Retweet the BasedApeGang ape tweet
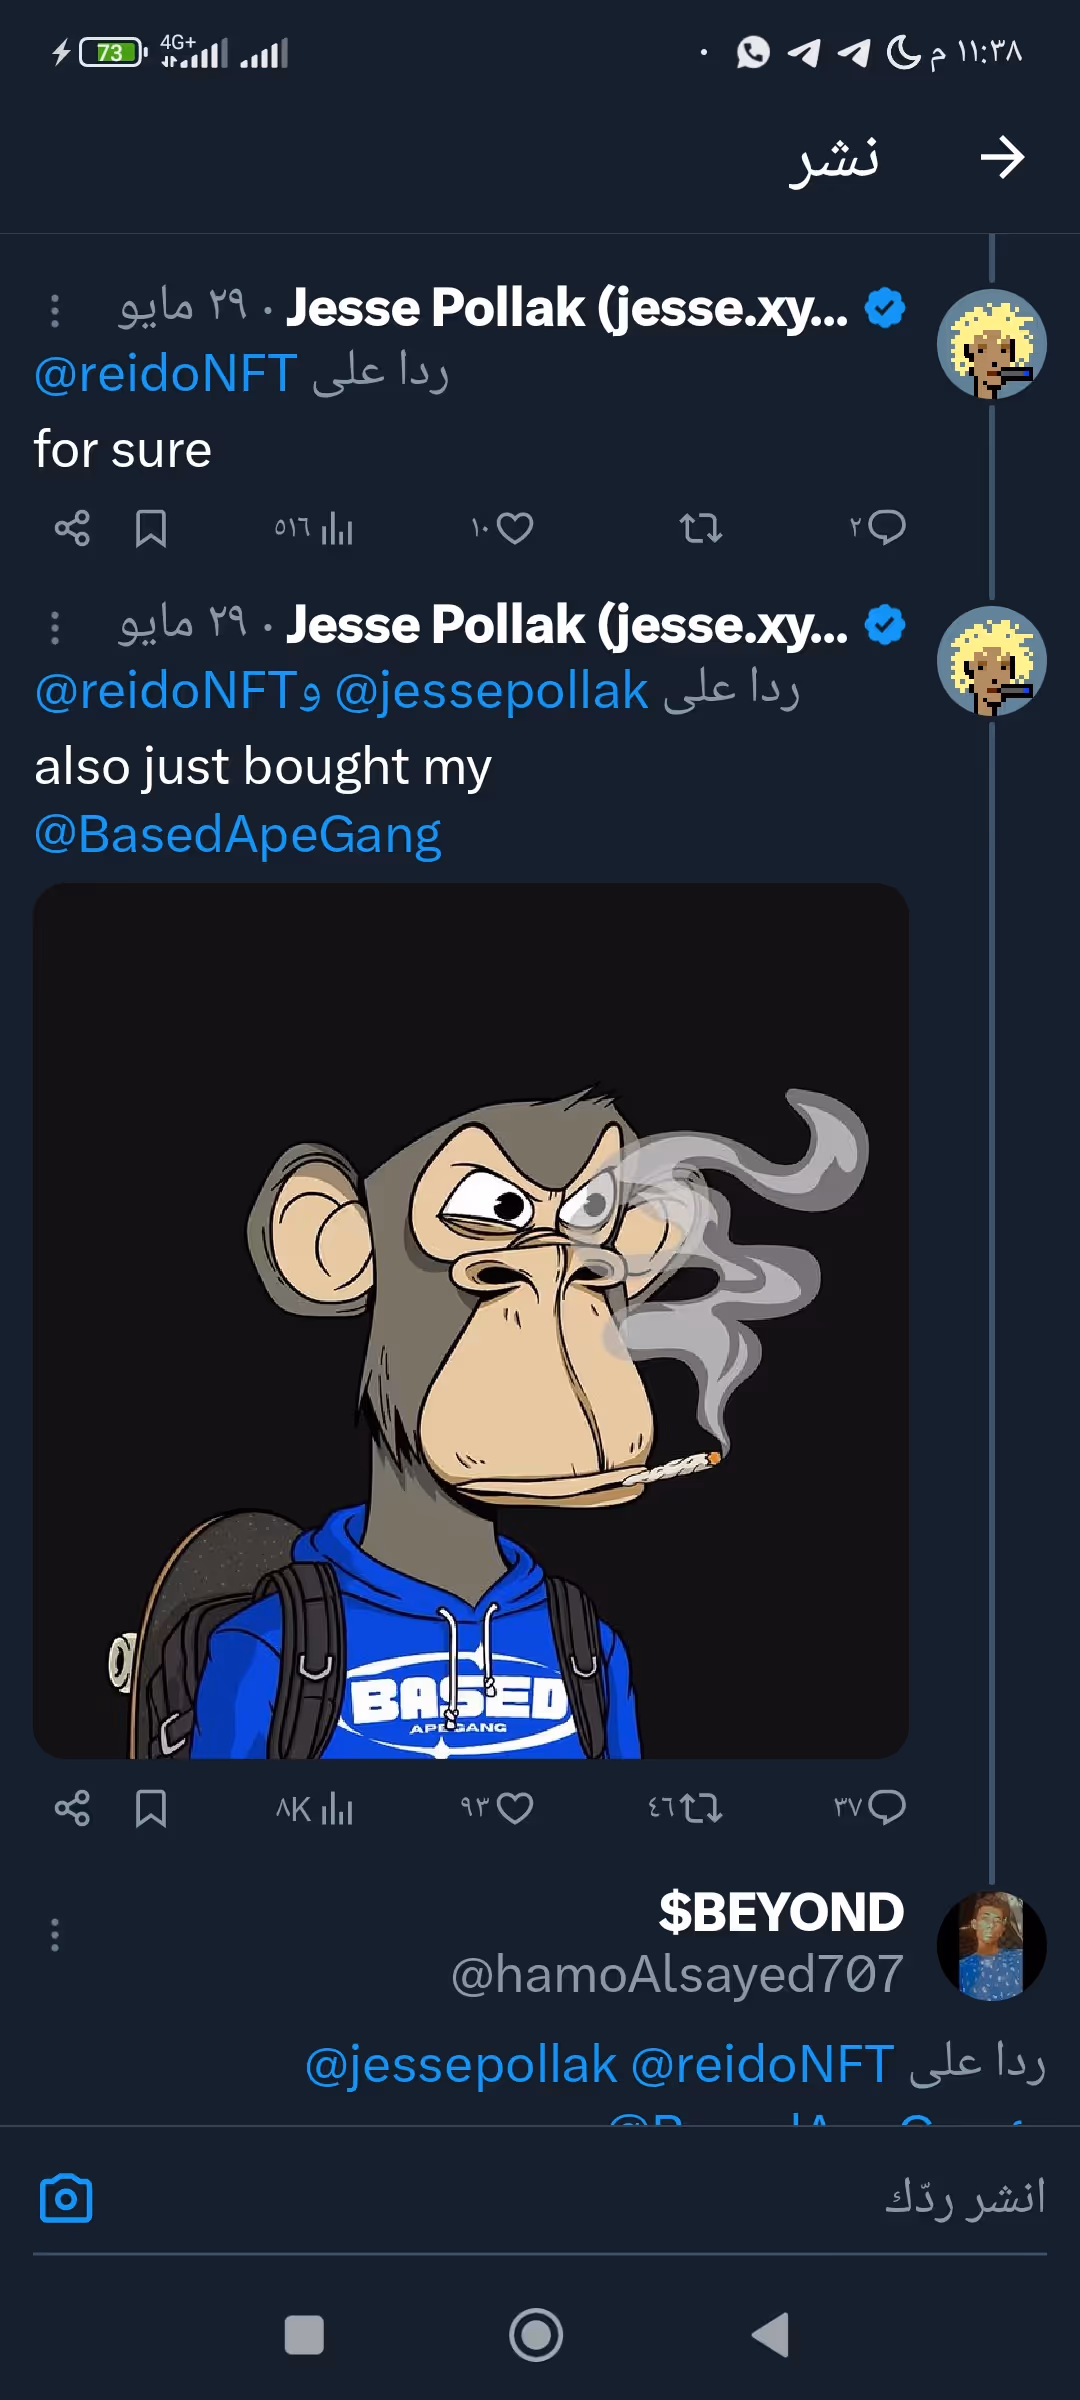The image size is (1080, 2400). 700,1808
